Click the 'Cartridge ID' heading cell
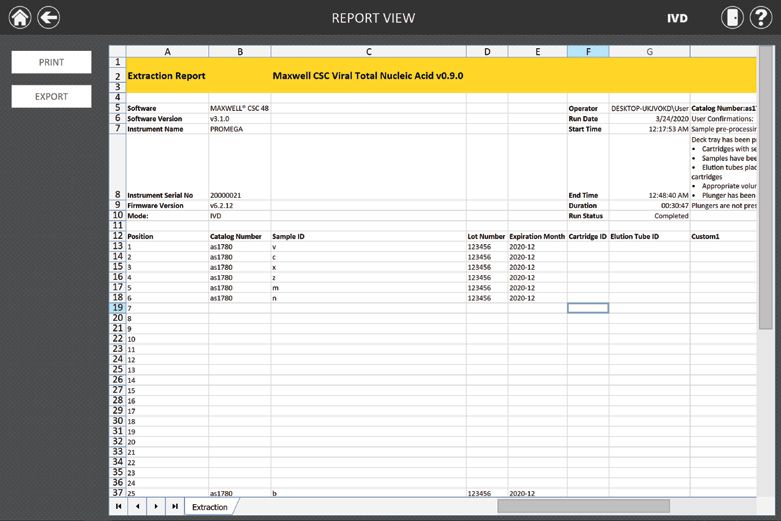This screenshot has width=781, height=521. coord(588,237)
